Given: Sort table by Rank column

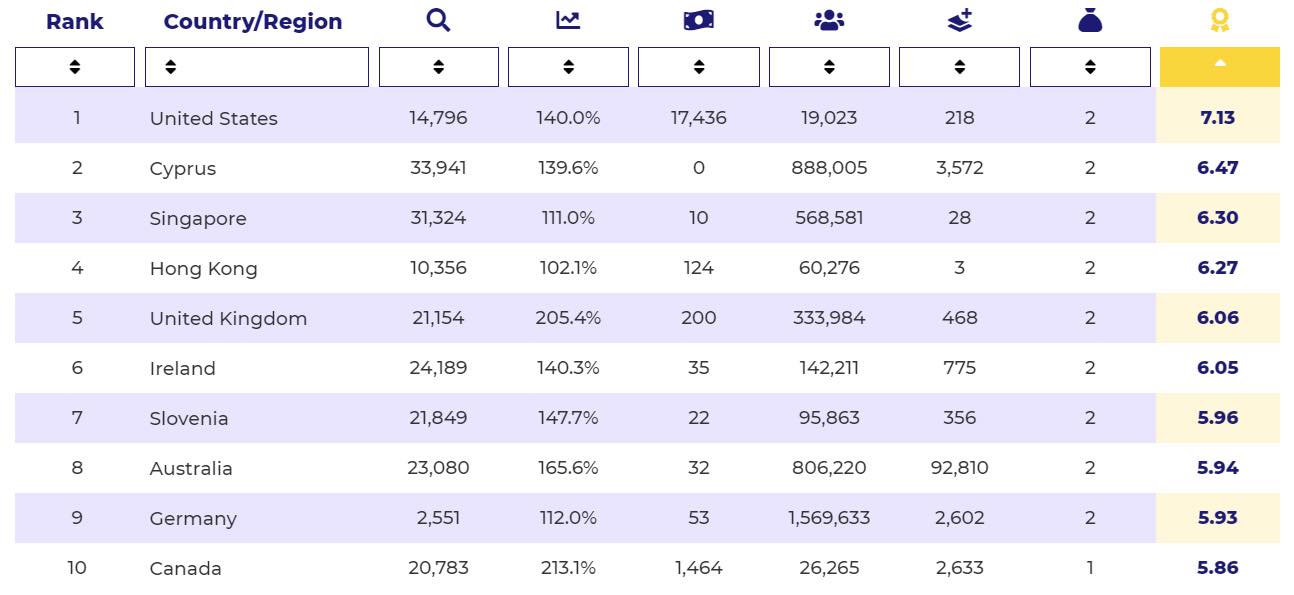Looking at the screenshot, I should click(x=75, y=67).
